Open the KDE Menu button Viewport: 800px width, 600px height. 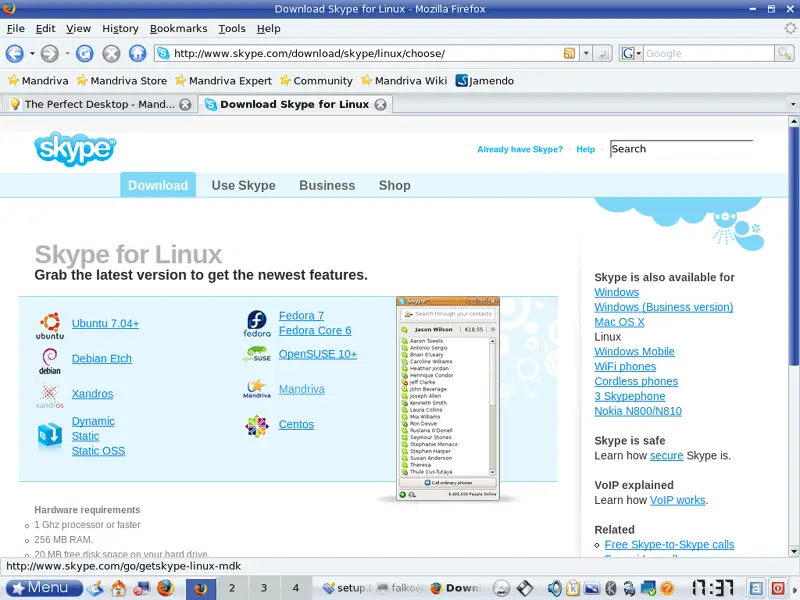(44, 588)
